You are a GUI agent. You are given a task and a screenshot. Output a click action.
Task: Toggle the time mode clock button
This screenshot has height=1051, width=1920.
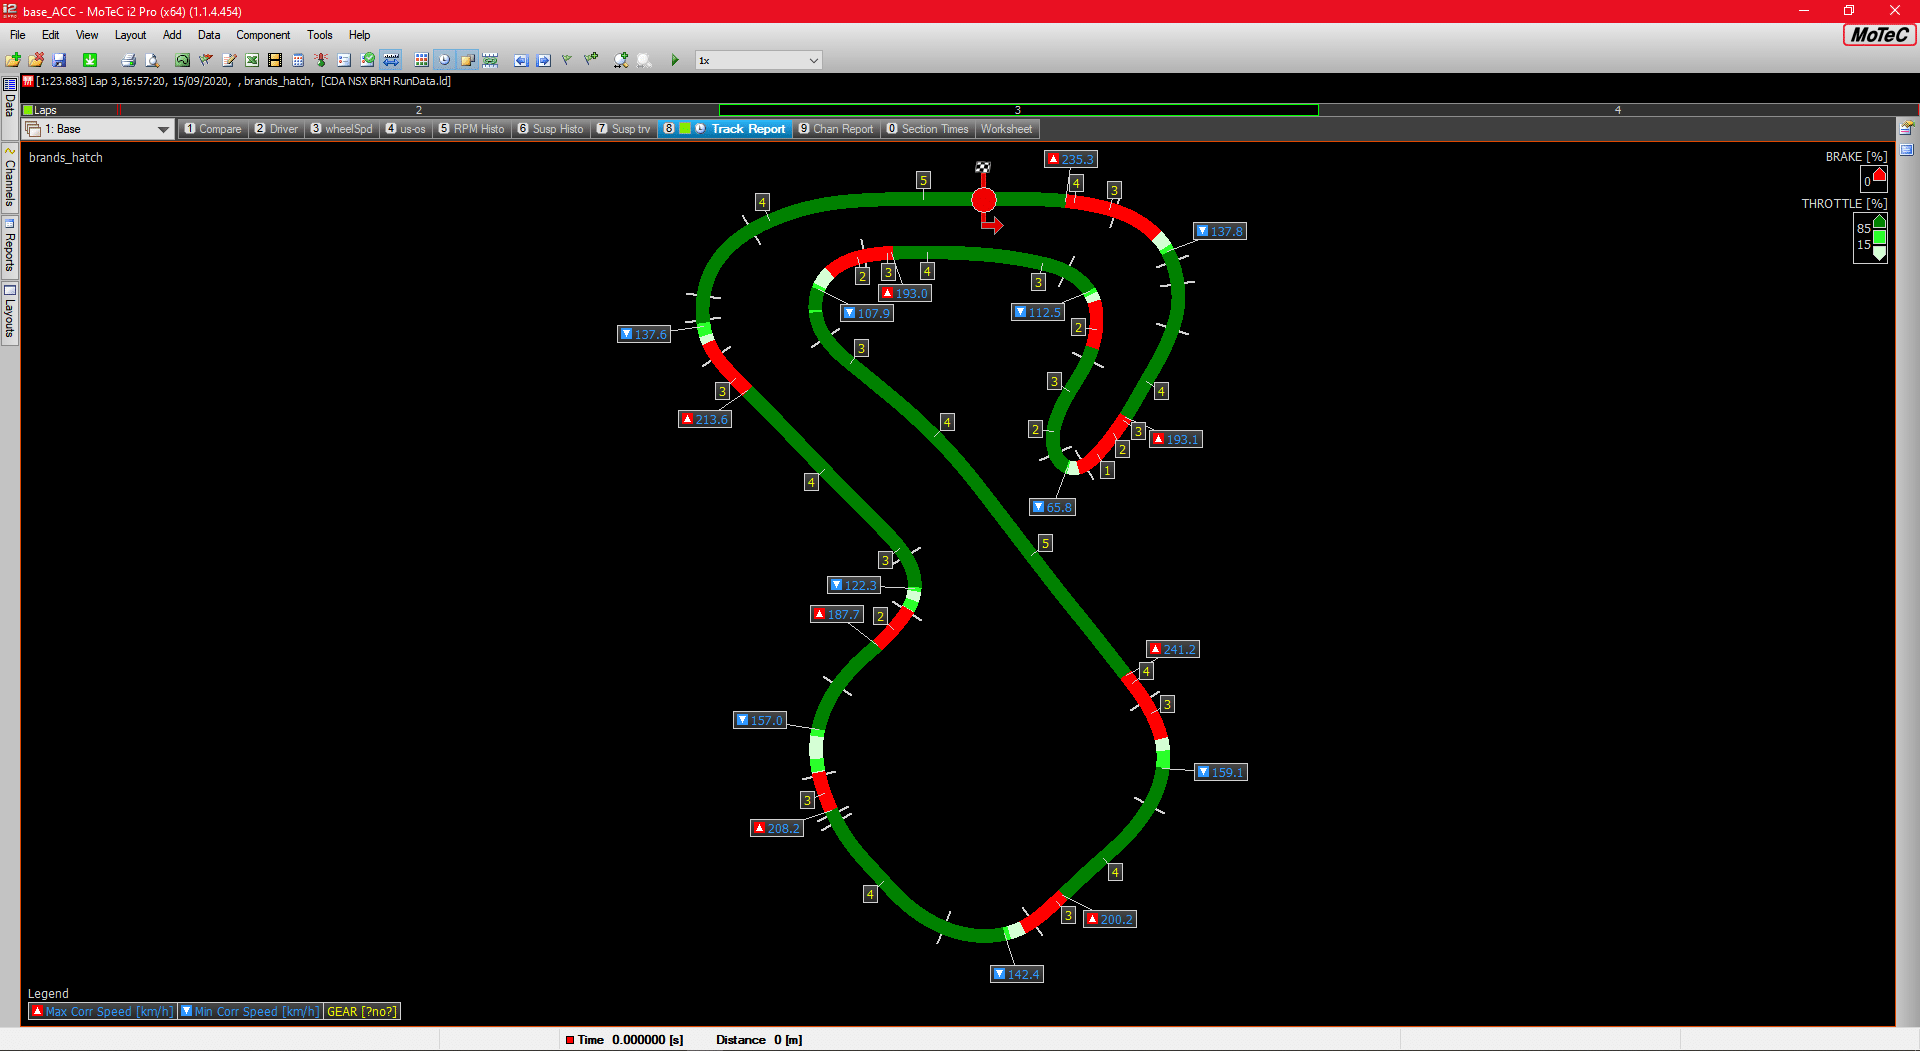[445, 61]
